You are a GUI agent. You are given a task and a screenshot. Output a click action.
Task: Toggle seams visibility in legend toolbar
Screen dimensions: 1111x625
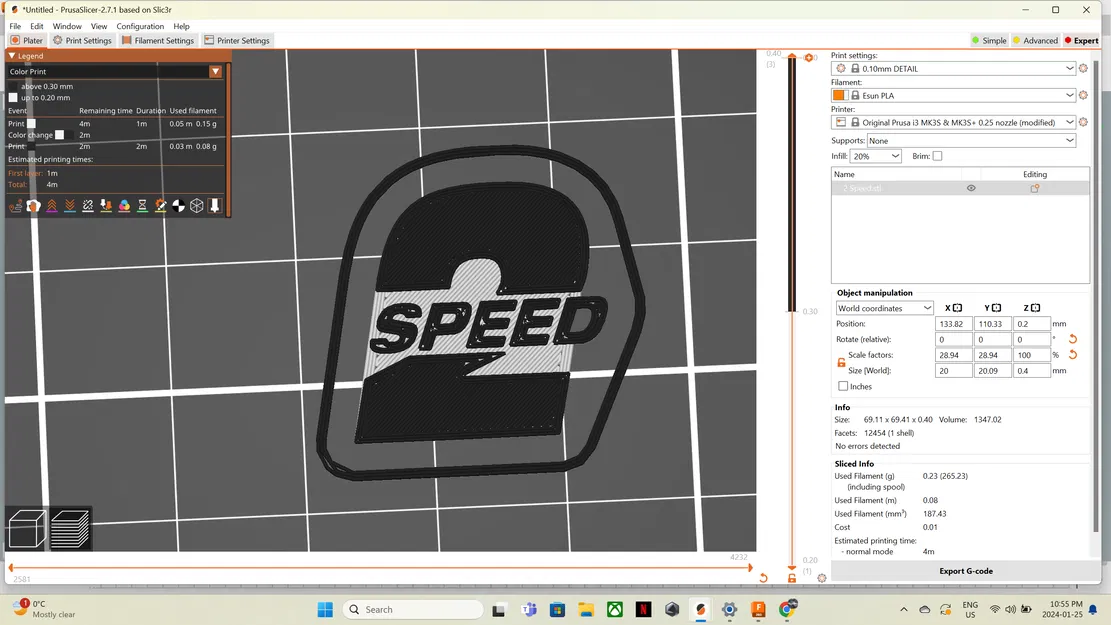88,205
